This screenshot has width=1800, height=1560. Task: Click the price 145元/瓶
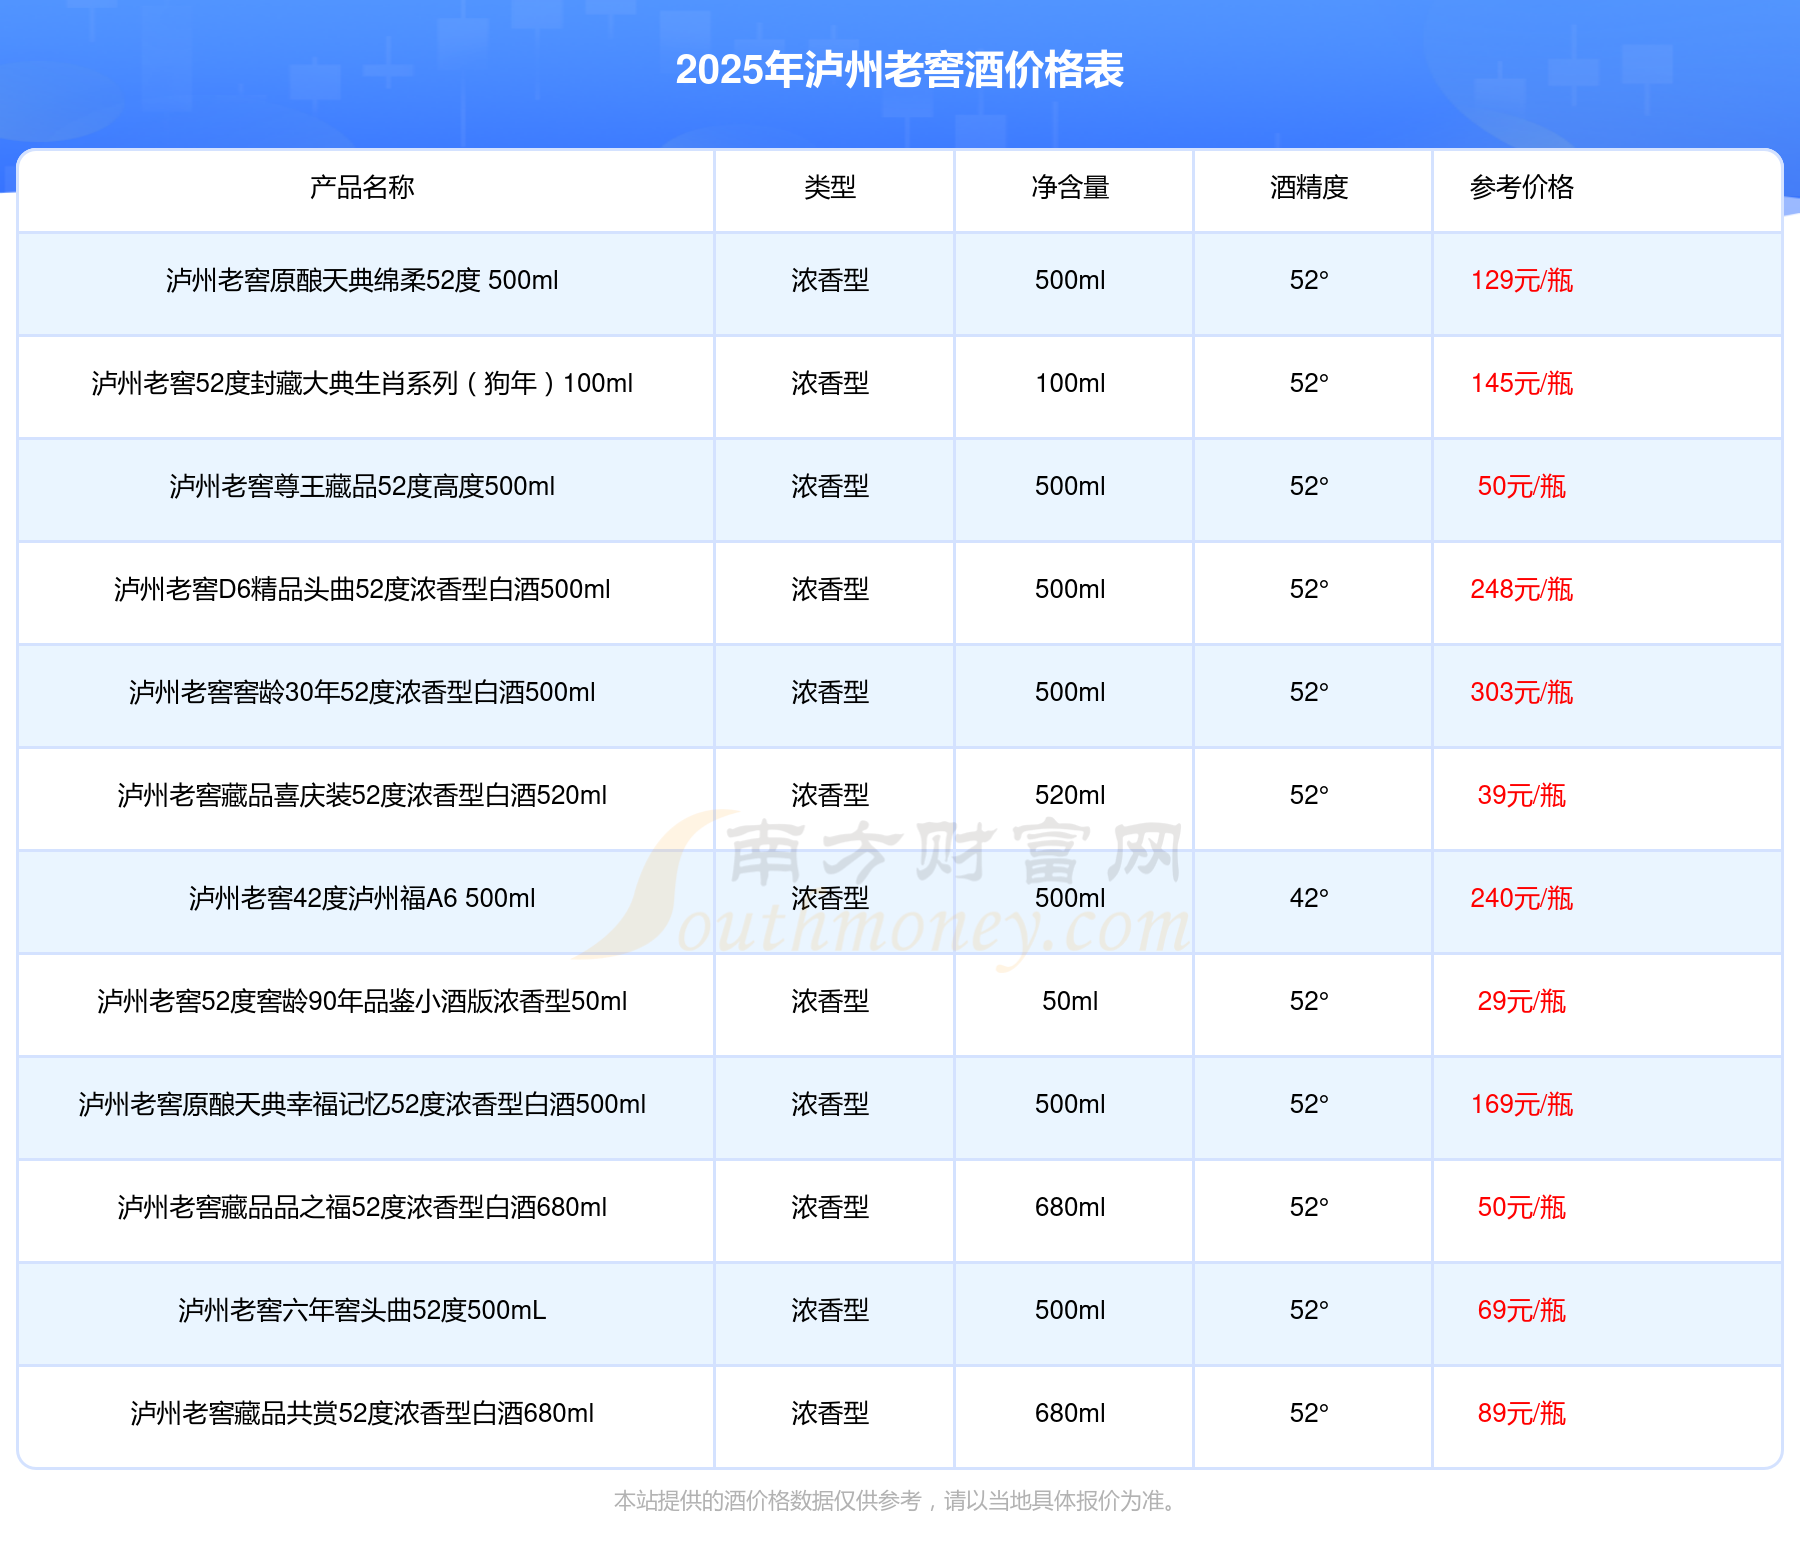coord(1522,383)
